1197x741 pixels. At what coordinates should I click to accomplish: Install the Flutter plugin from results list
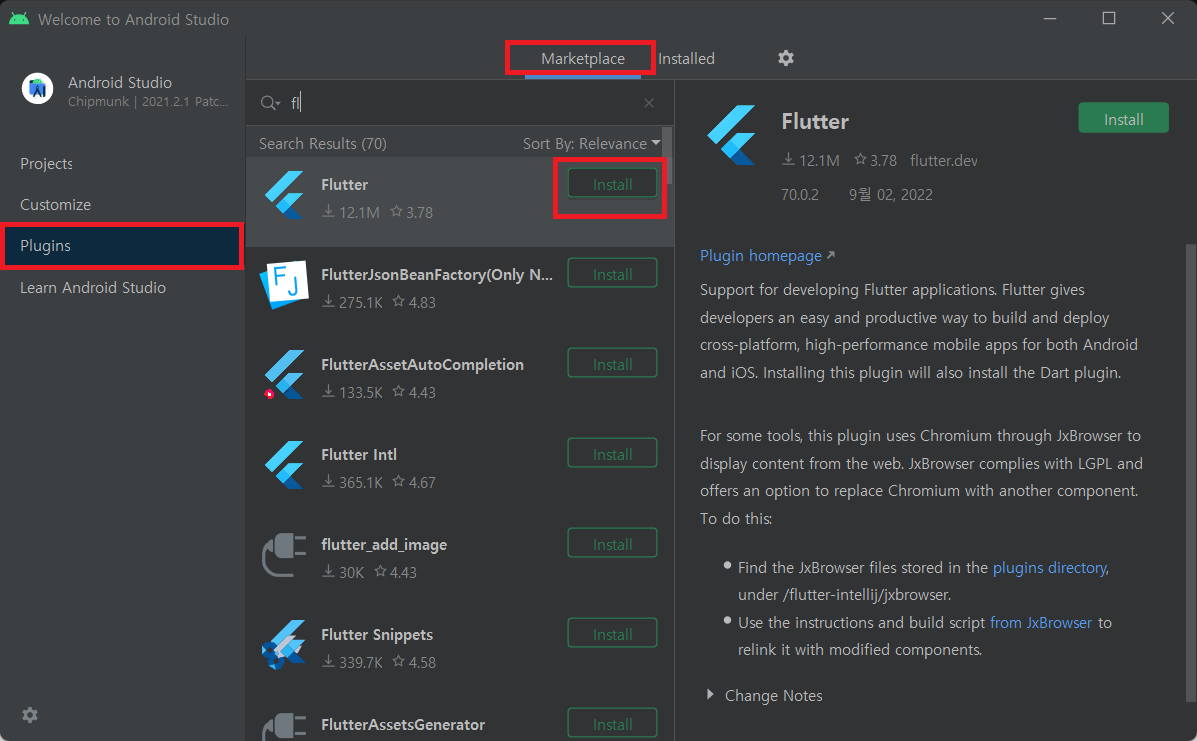(x=612, y=184)
